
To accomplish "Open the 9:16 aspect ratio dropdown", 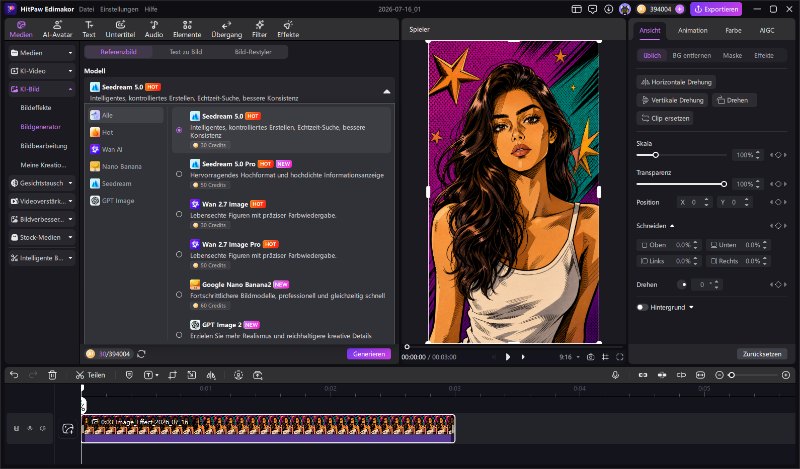I will [x=569, y=357].
